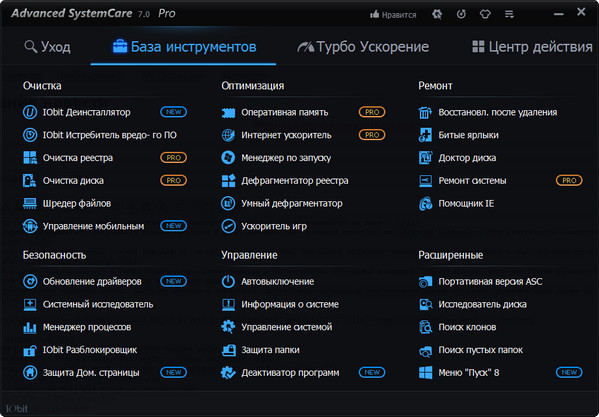Click the IObit logo in the footer
The image size is (599, 417).
[17, 408]
